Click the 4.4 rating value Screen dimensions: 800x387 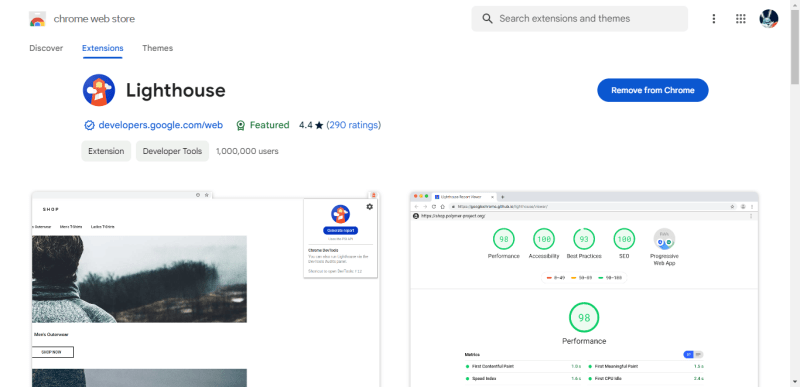click(x=306, y=125)
